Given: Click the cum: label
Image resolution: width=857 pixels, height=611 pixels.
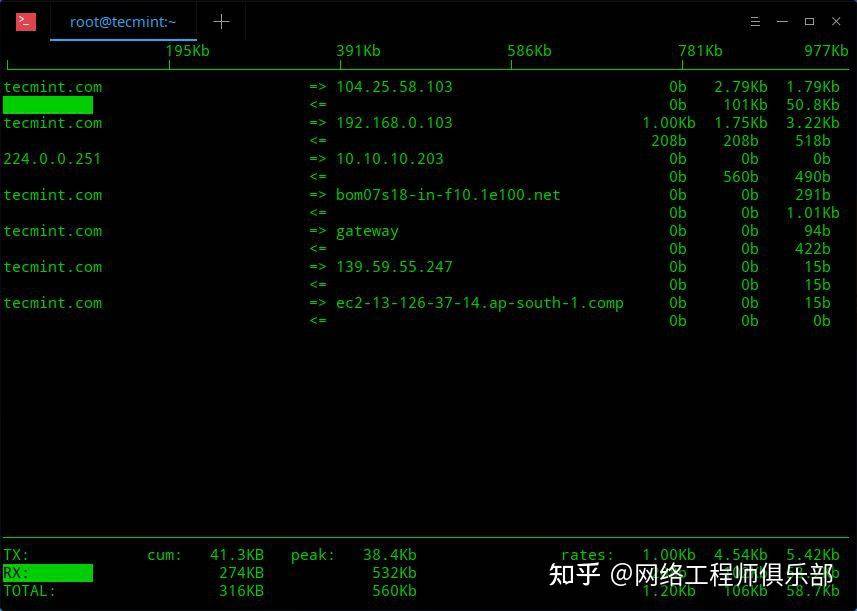Looking at the screenshot, I should click(165, 555).
